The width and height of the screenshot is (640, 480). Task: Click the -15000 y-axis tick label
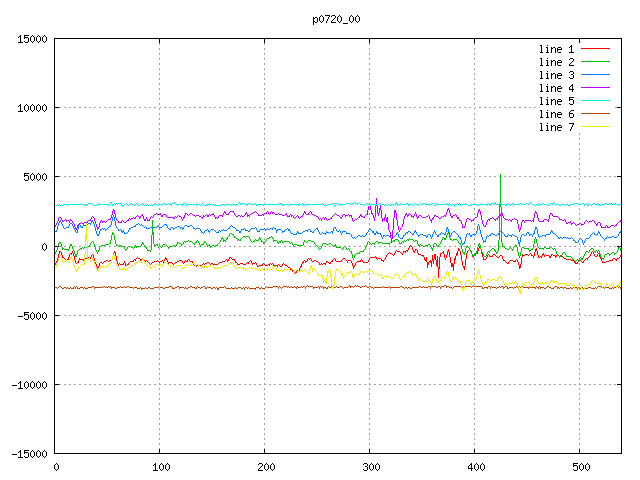tap(27, 453)
